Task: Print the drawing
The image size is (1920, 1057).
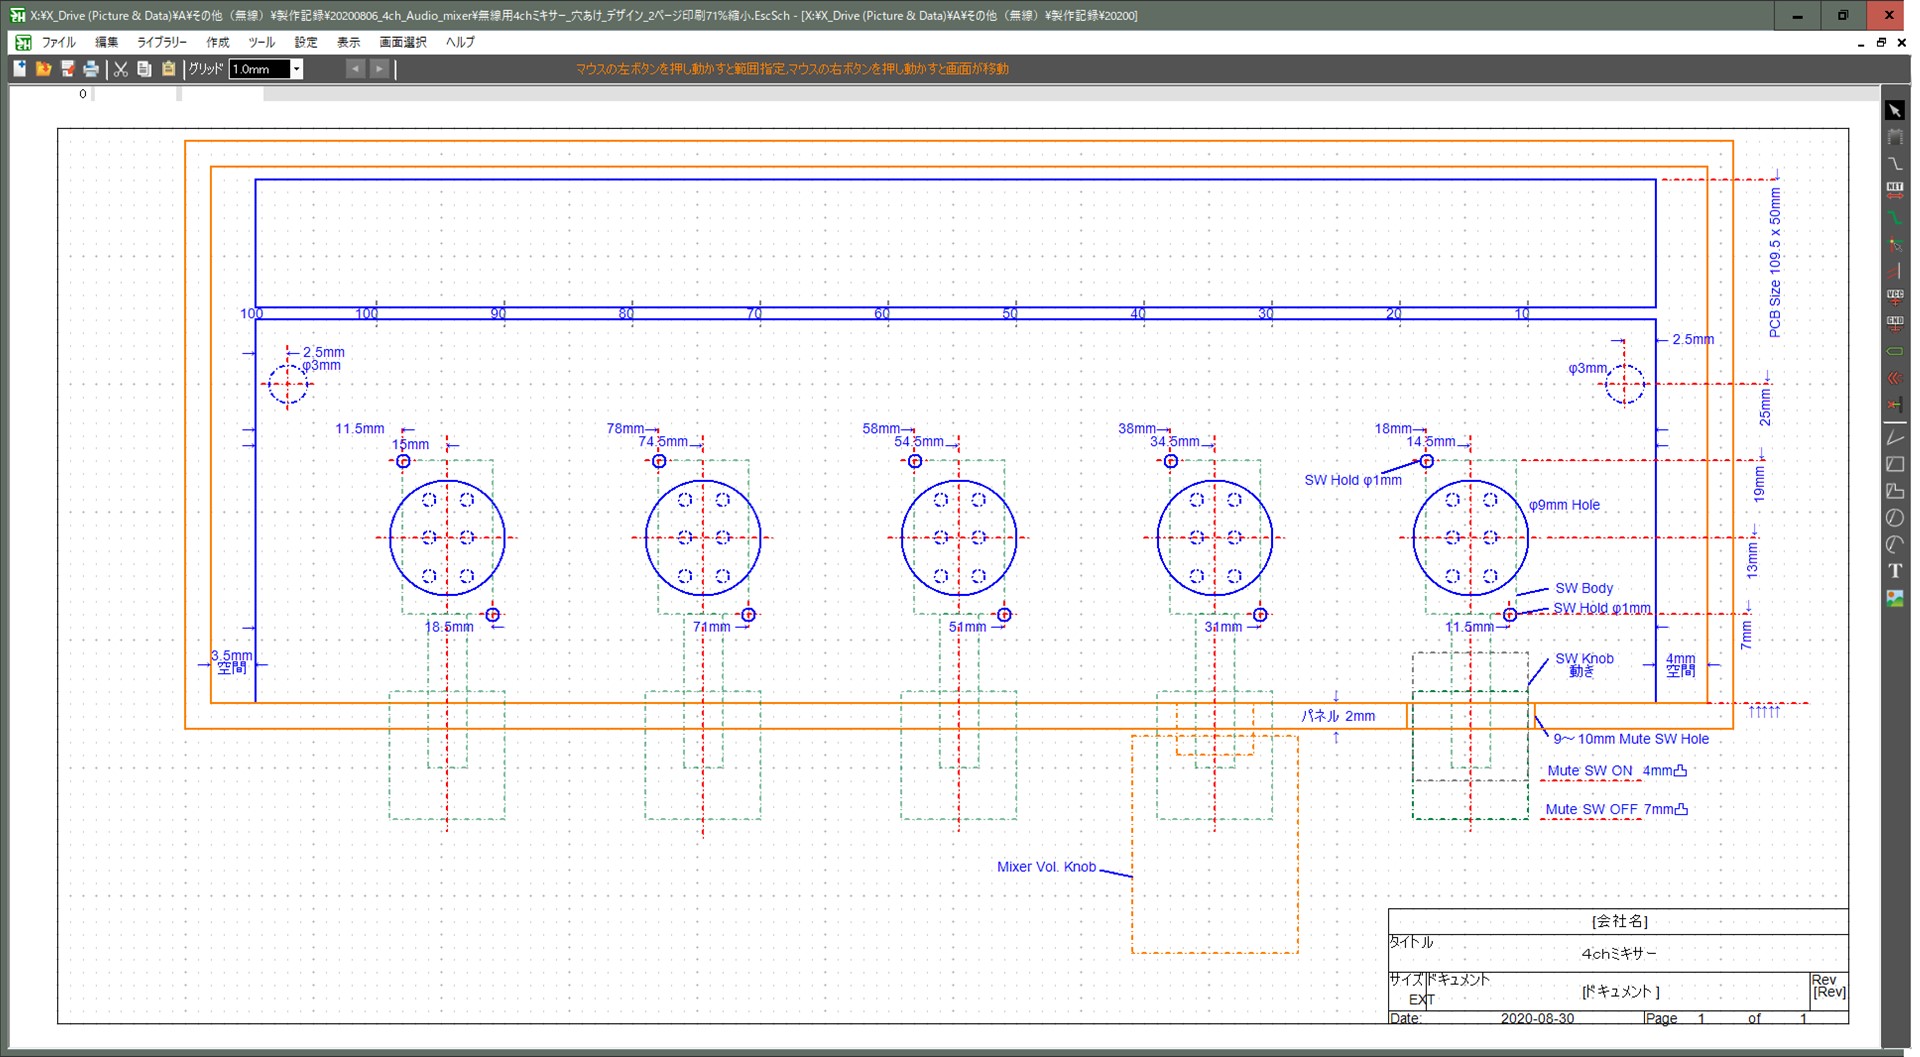Action: pyautogui.click(x=91, y=69)
